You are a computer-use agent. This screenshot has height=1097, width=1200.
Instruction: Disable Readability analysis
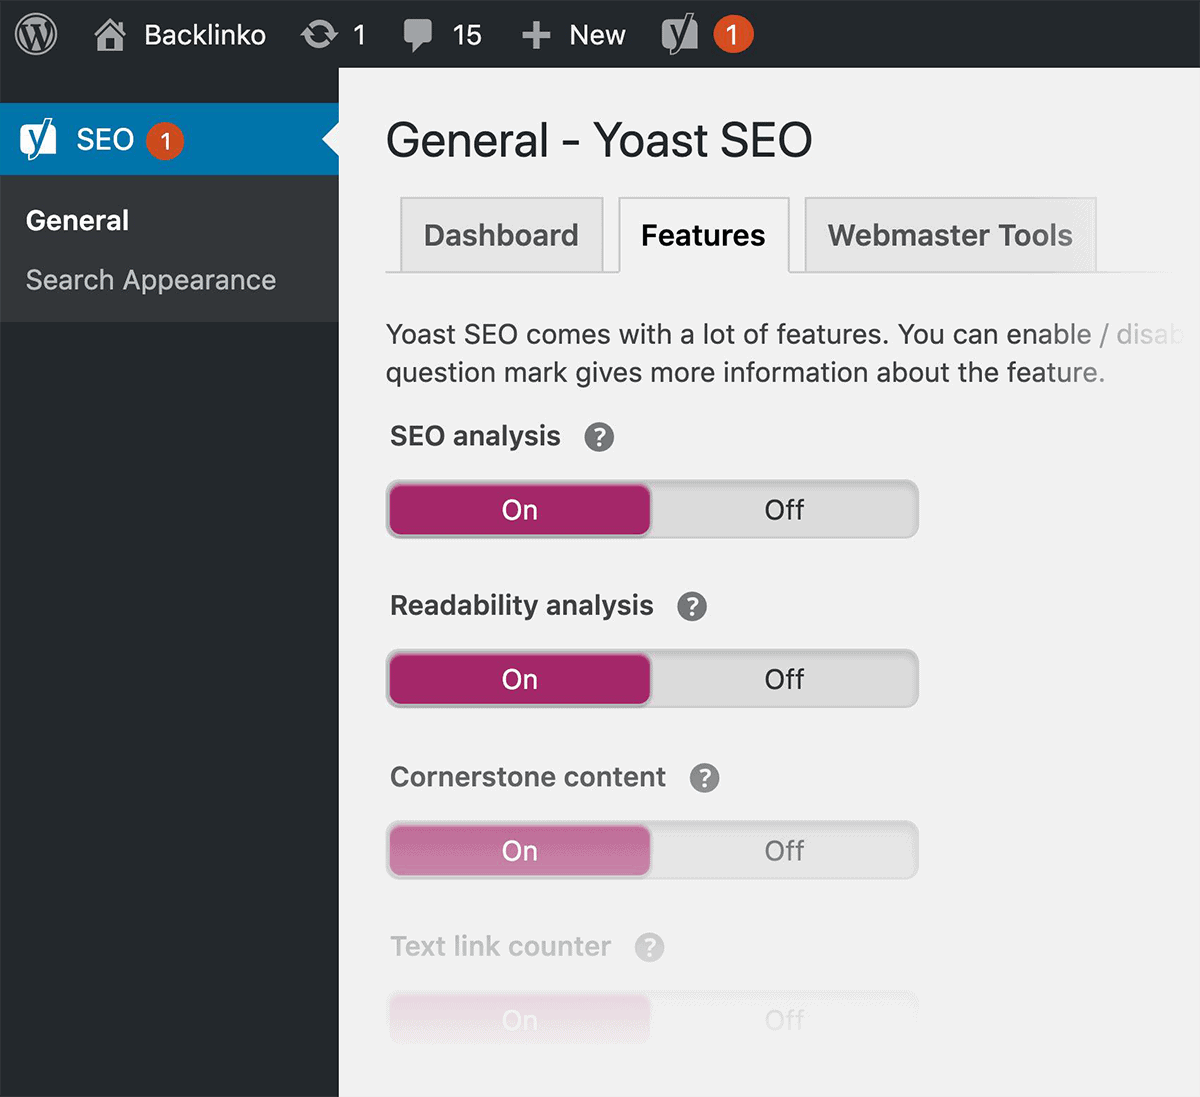point(784,679)
